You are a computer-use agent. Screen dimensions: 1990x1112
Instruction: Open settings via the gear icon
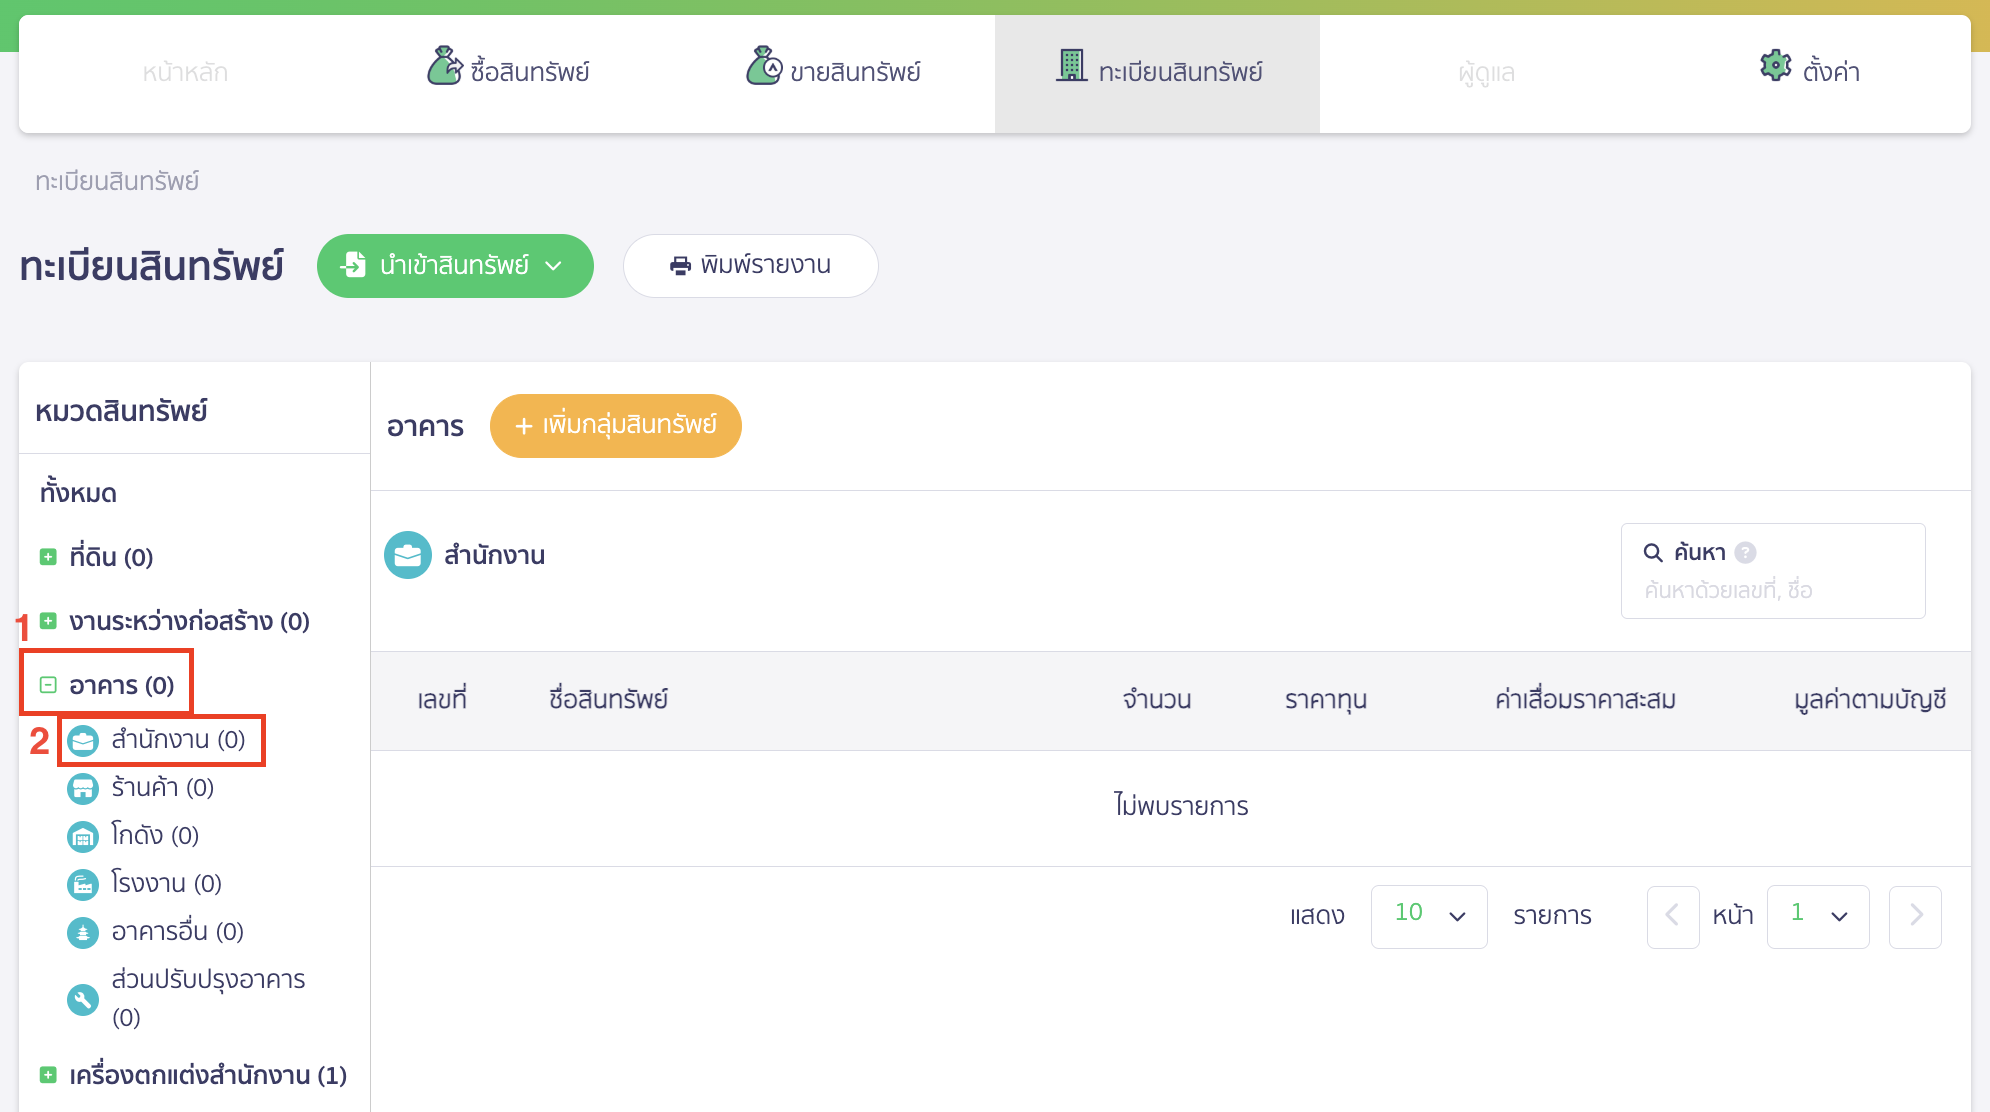click(1774, 66)
